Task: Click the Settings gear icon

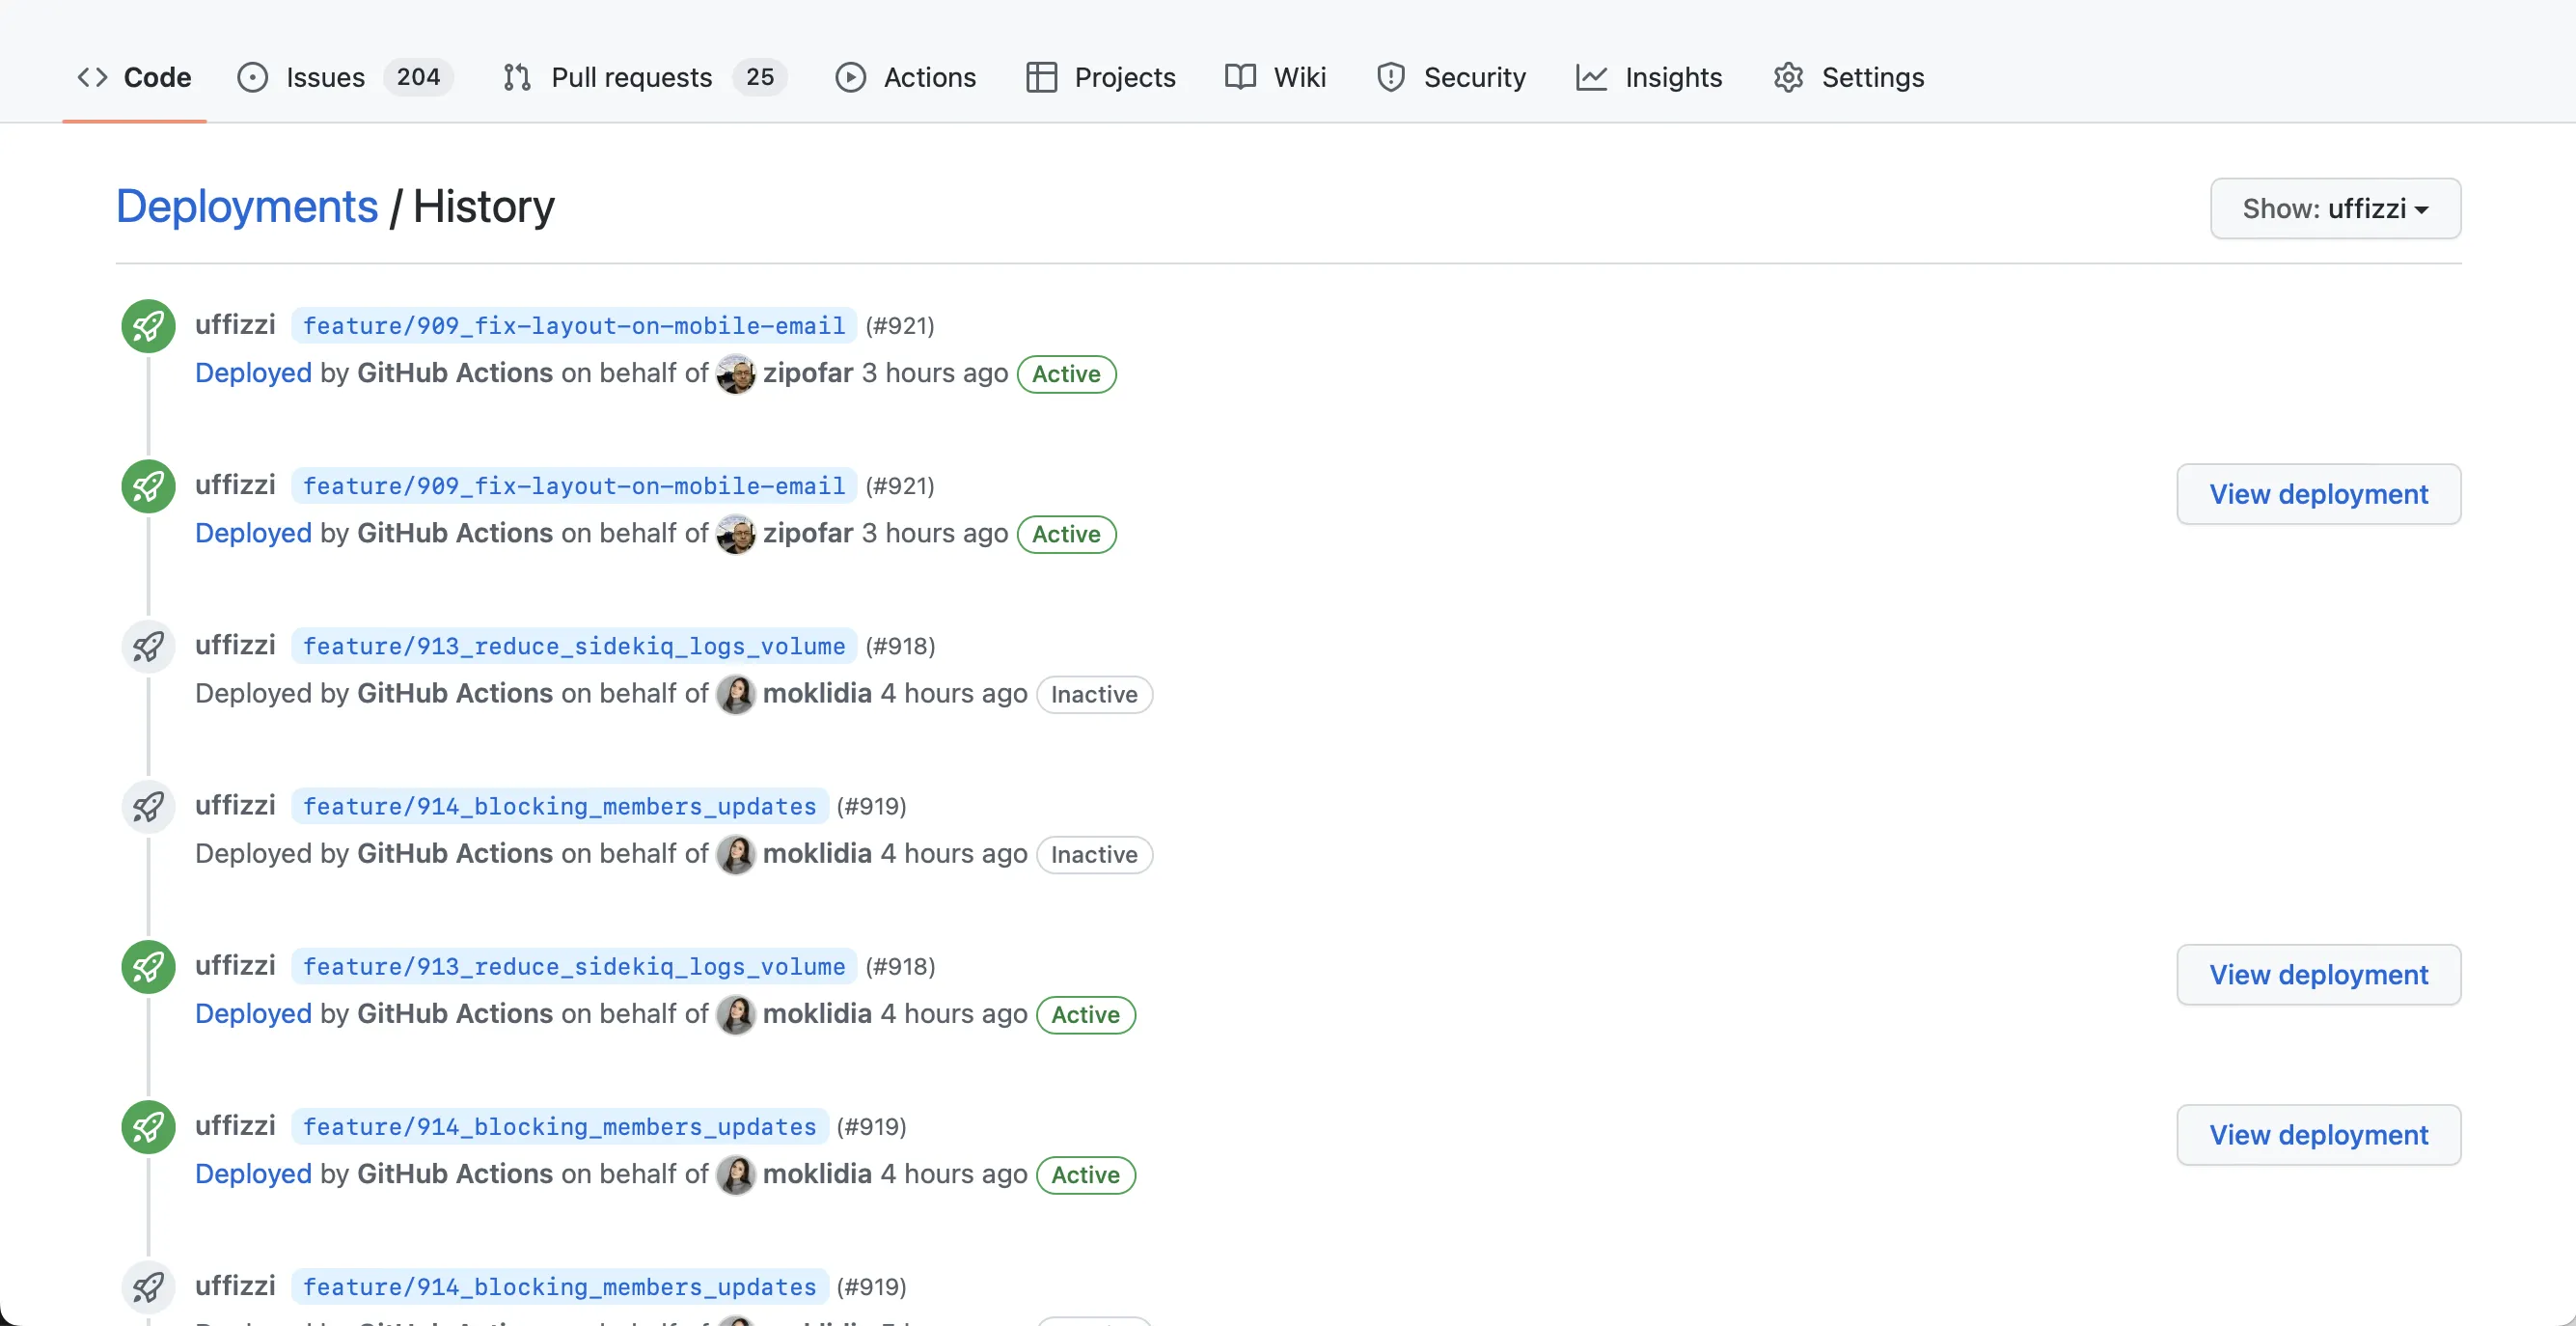Action: click(1788, 77)
